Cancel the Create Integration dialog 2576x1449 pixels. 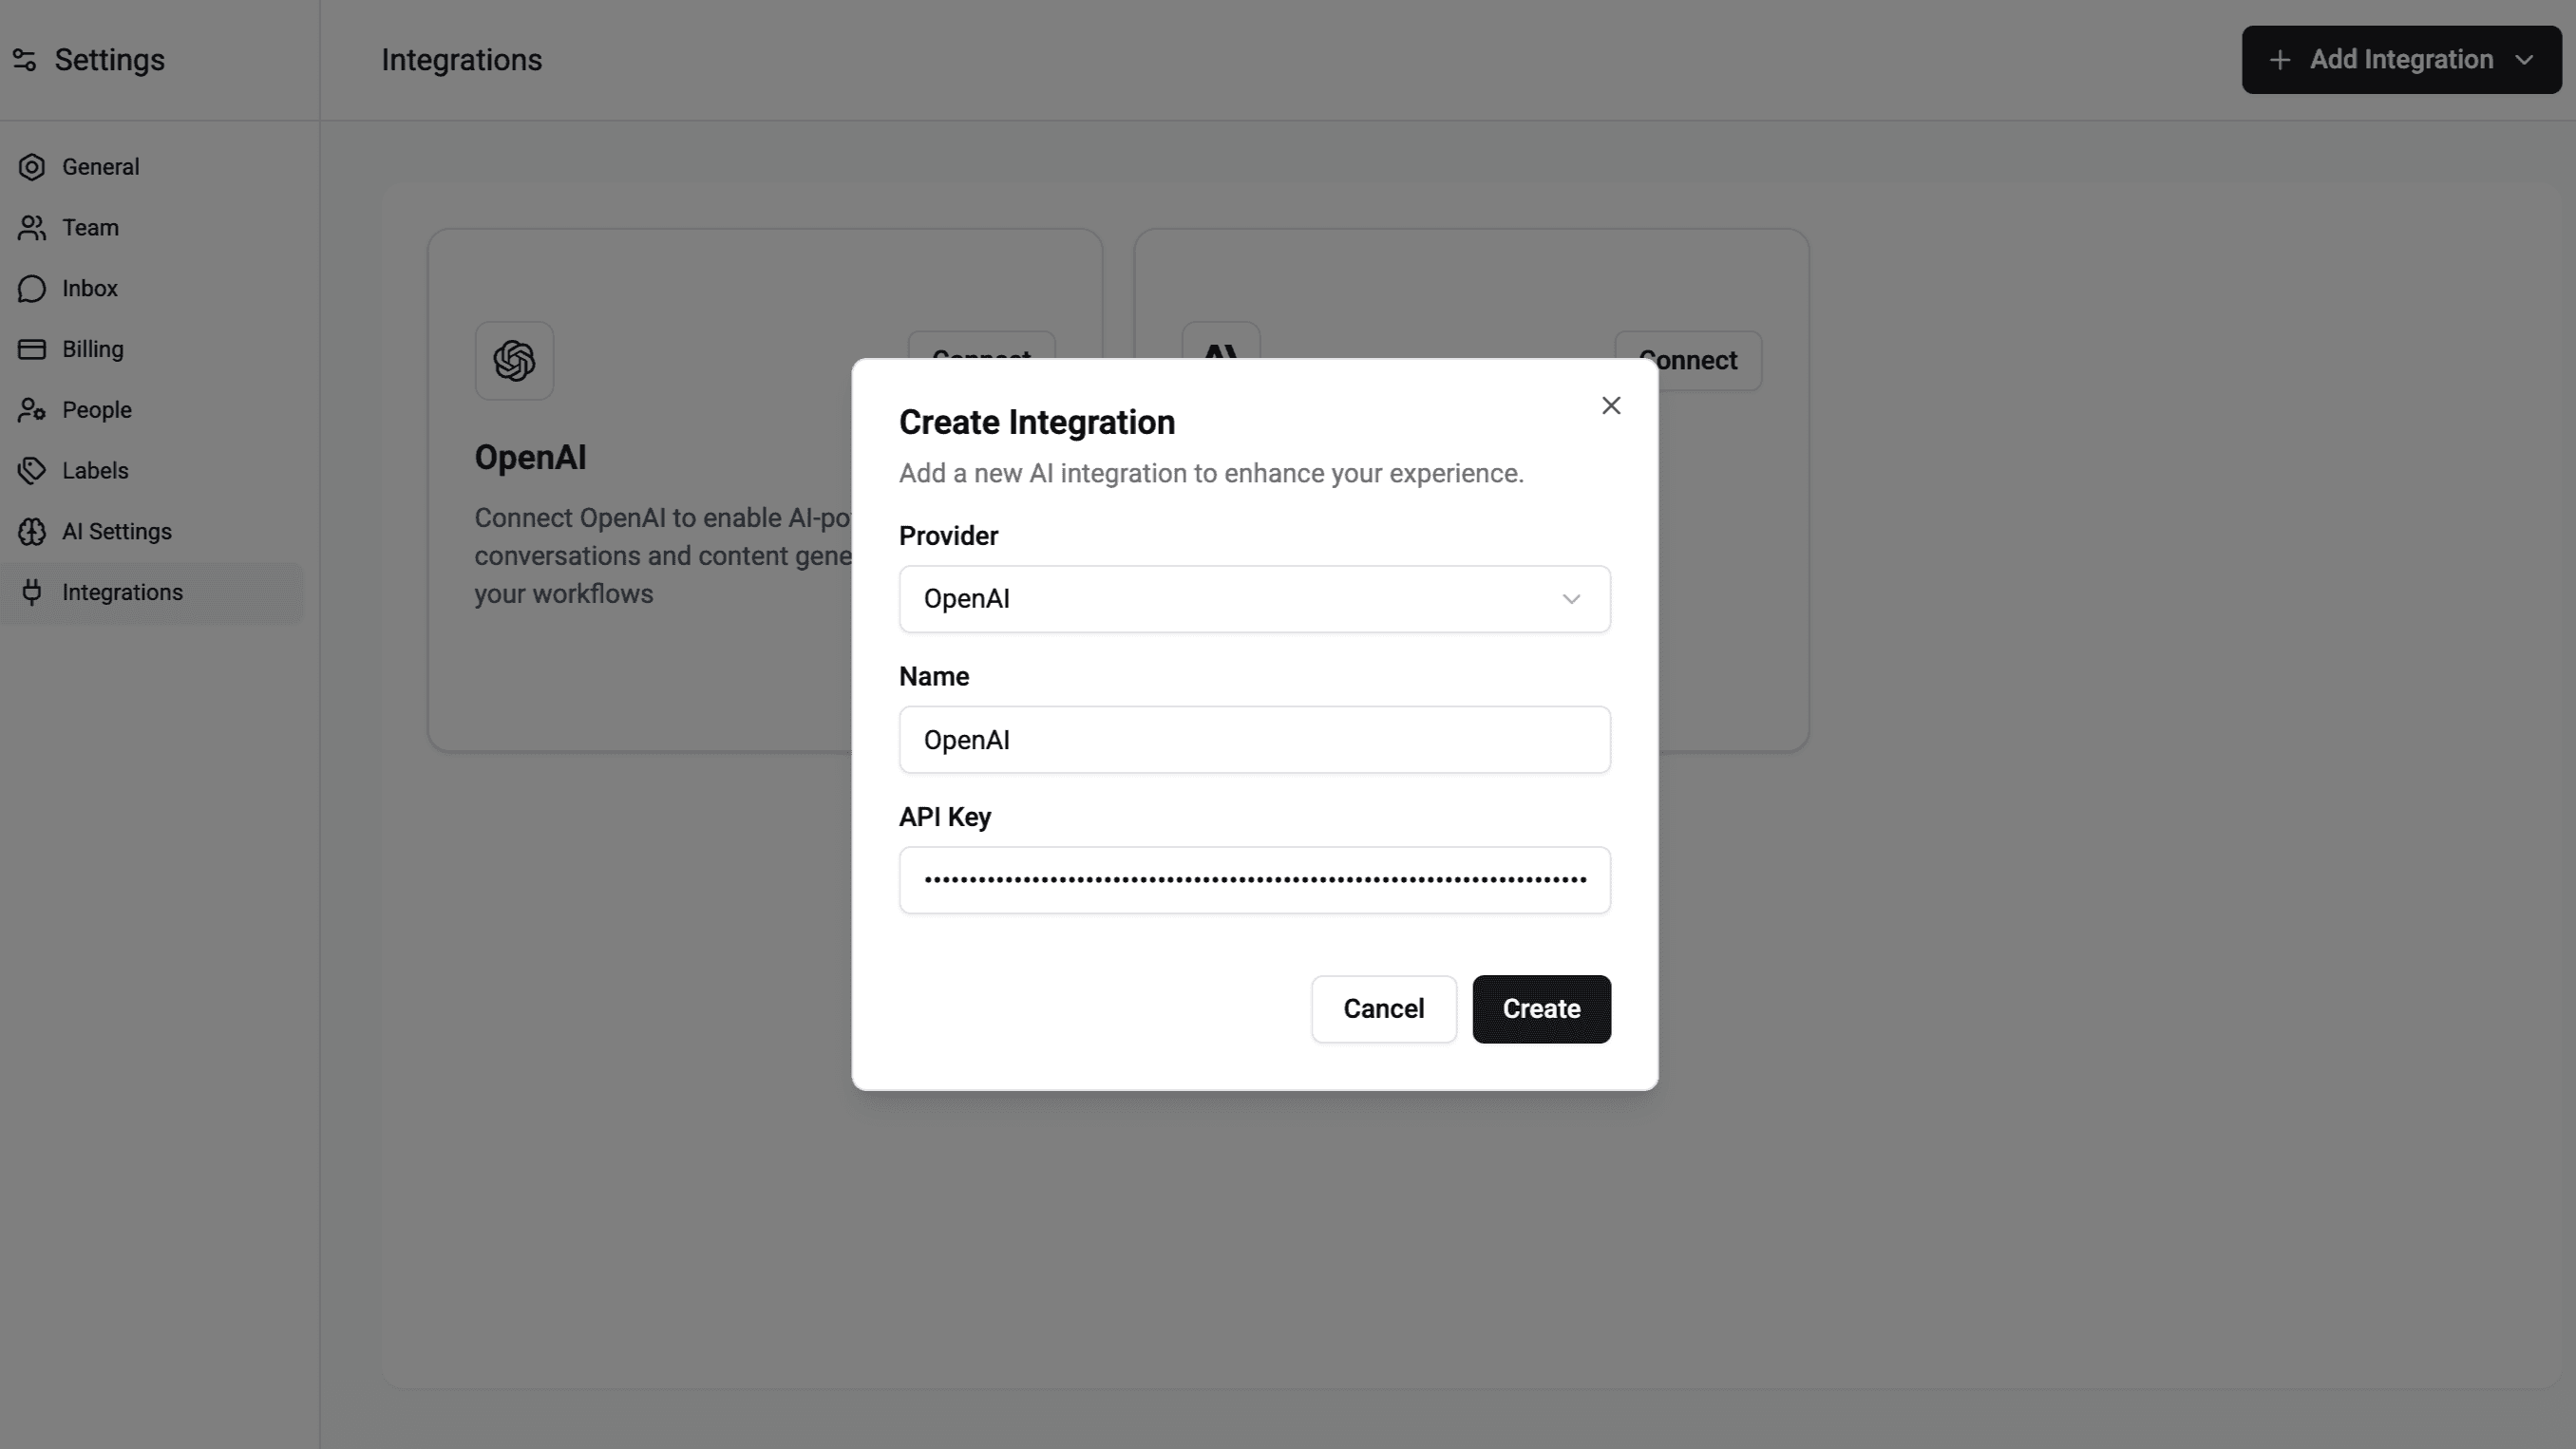1384,1009
